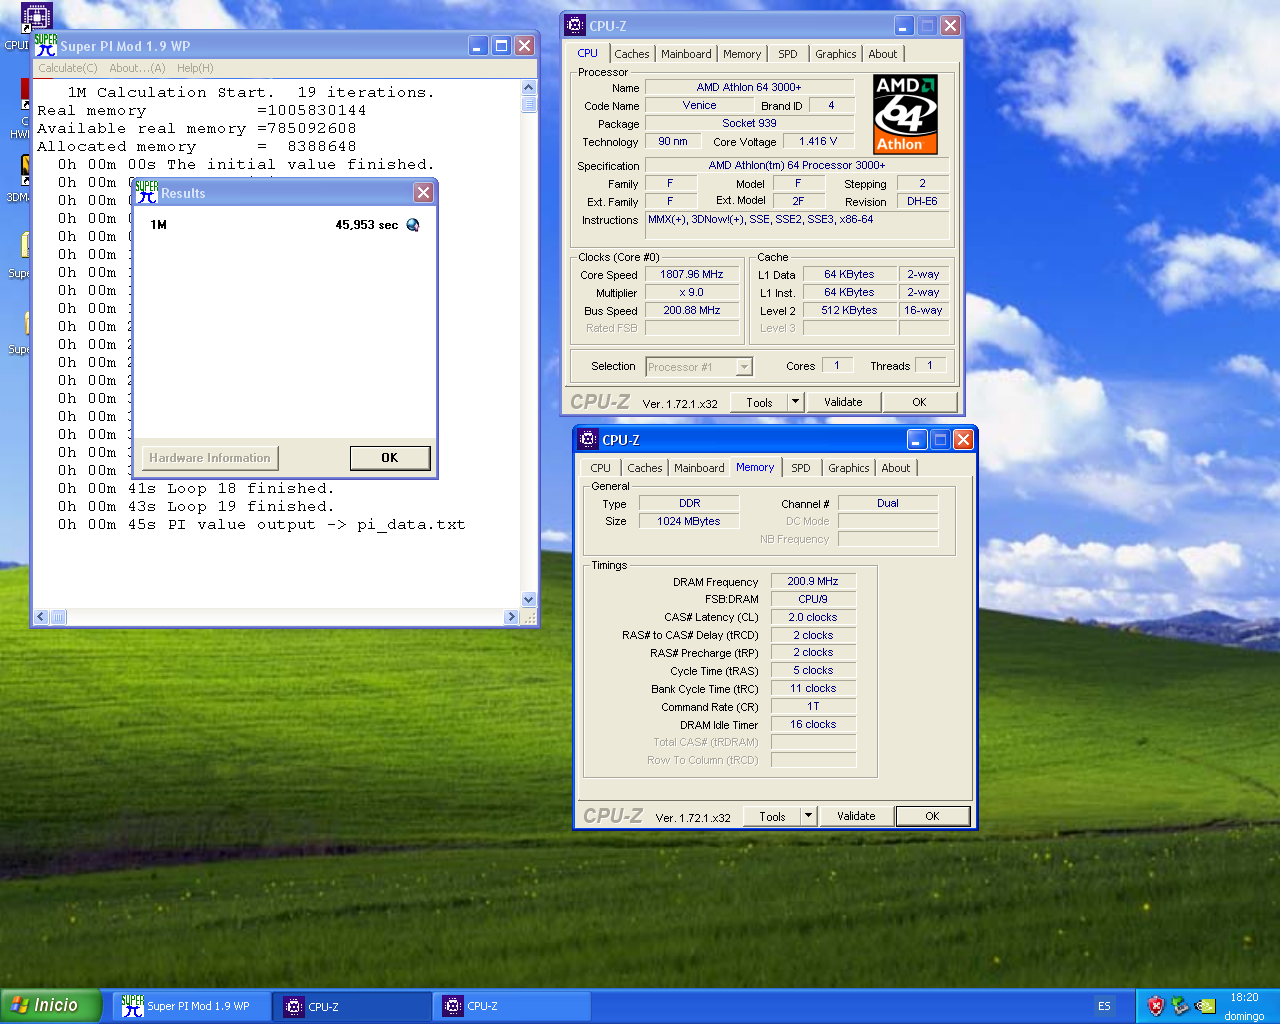Click Super PI horizontal scrollbar right arrow
Image resolution: width=1280 pixels, height=1024 pixels.
coord(511,617)
